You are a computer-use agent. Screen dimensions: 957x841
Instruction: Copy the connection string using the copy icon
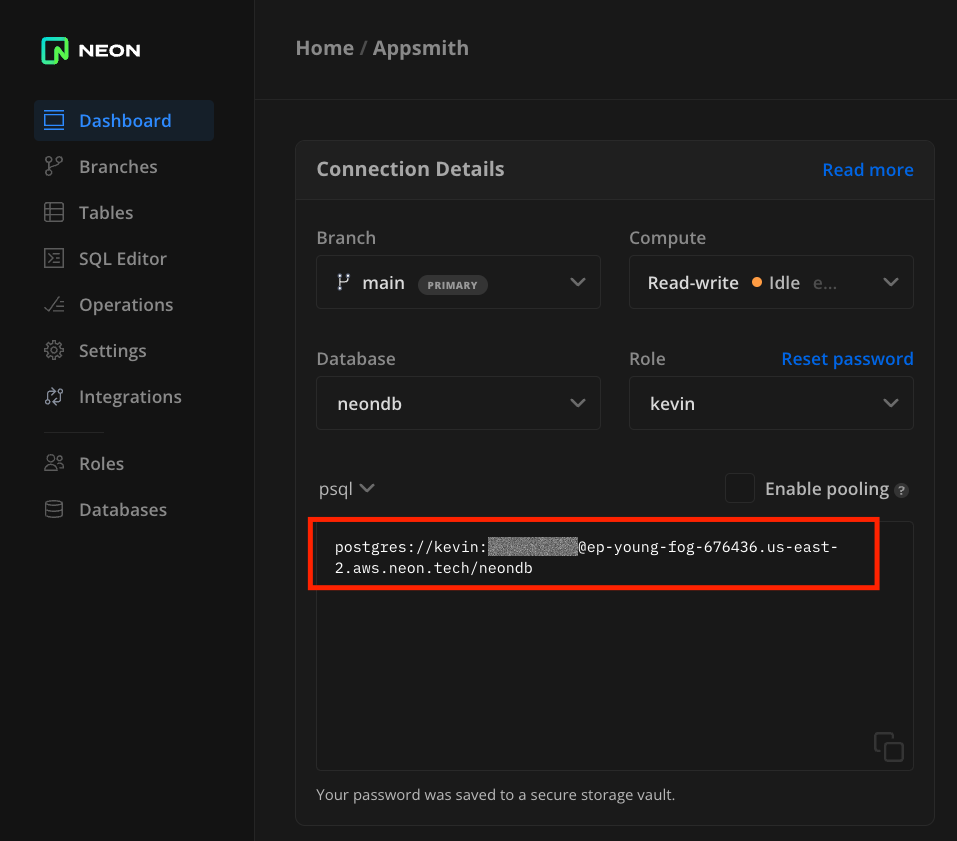click(888, 746)
